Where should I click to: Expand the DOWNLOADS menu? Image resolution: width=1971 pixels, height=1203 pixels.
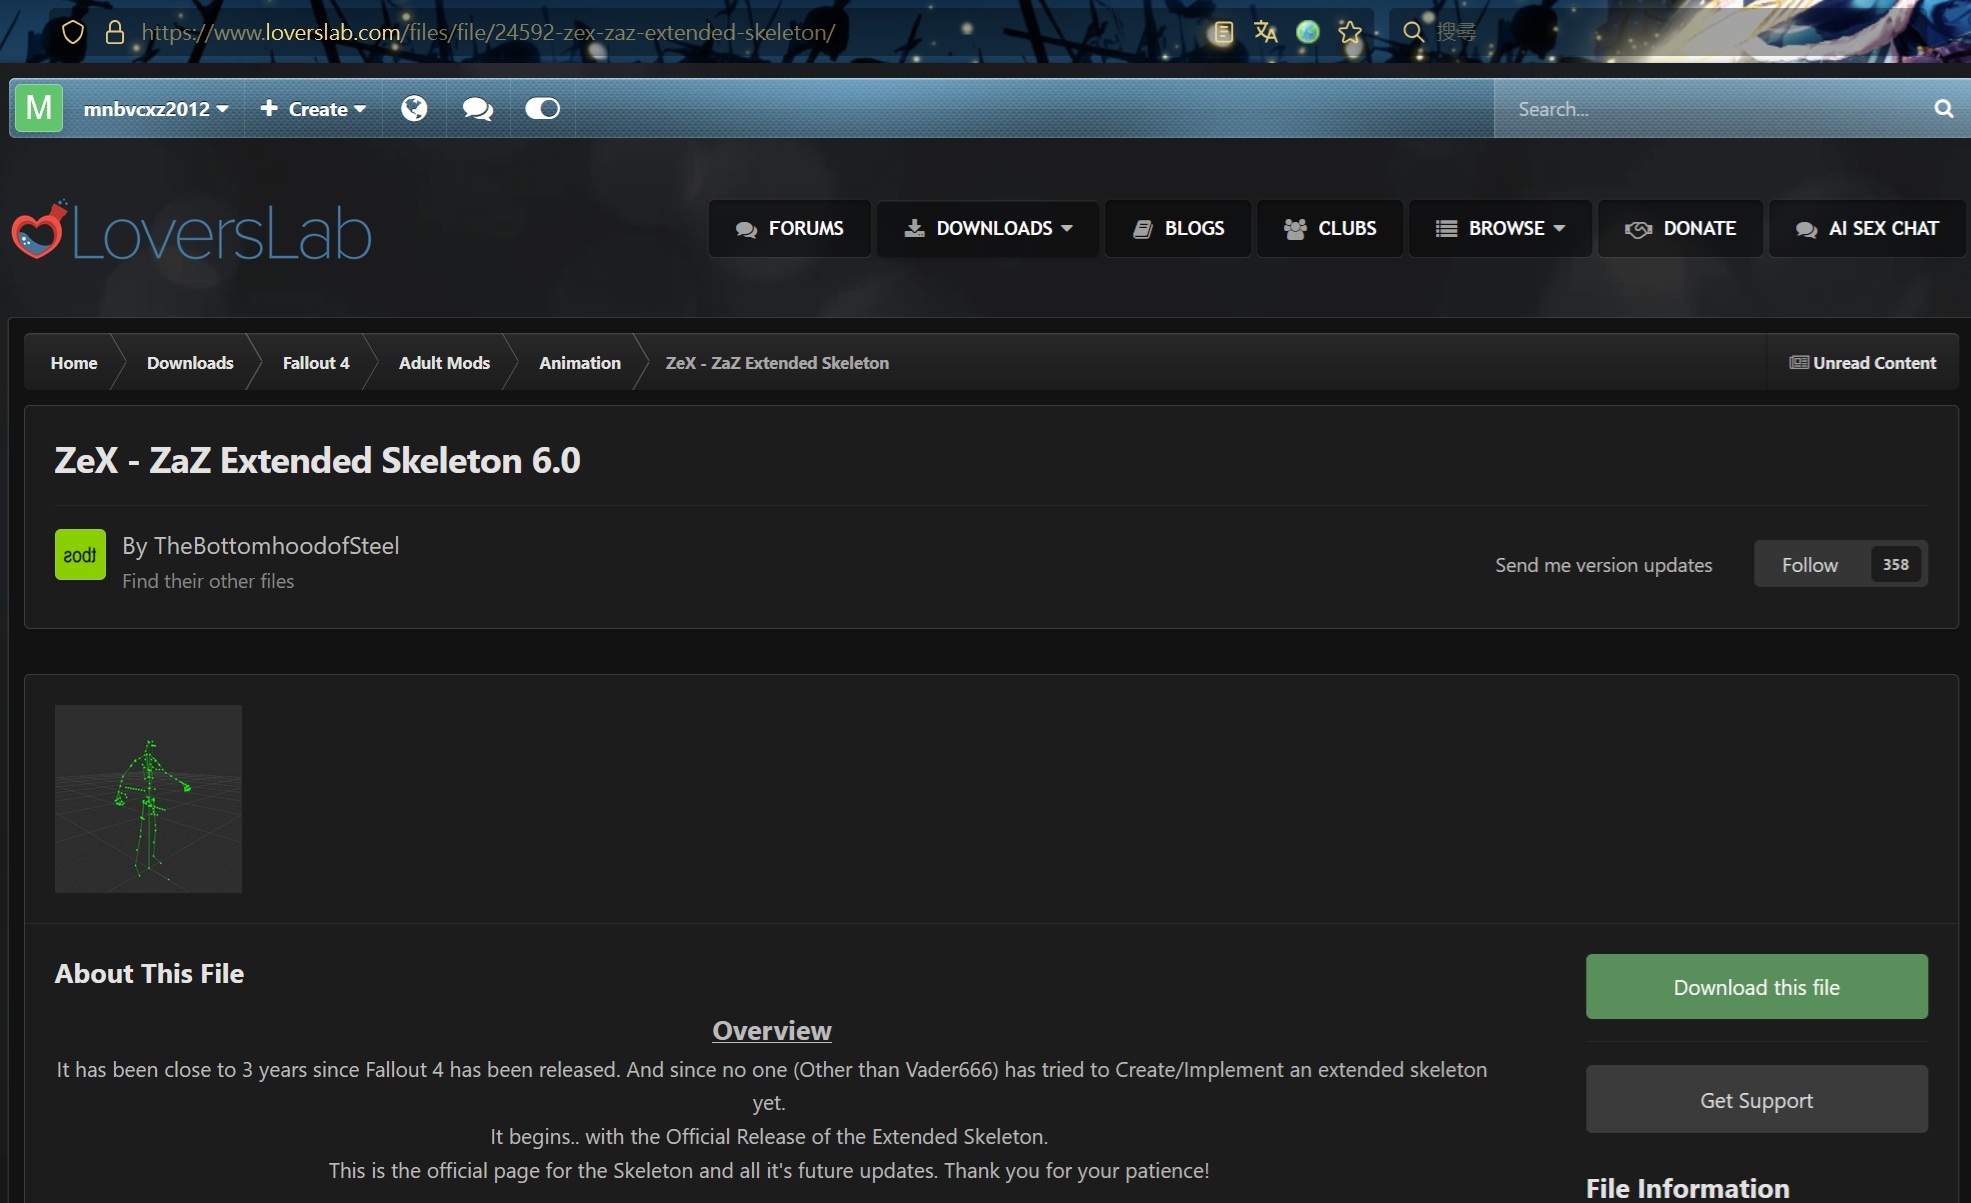(x=988, y=229)
